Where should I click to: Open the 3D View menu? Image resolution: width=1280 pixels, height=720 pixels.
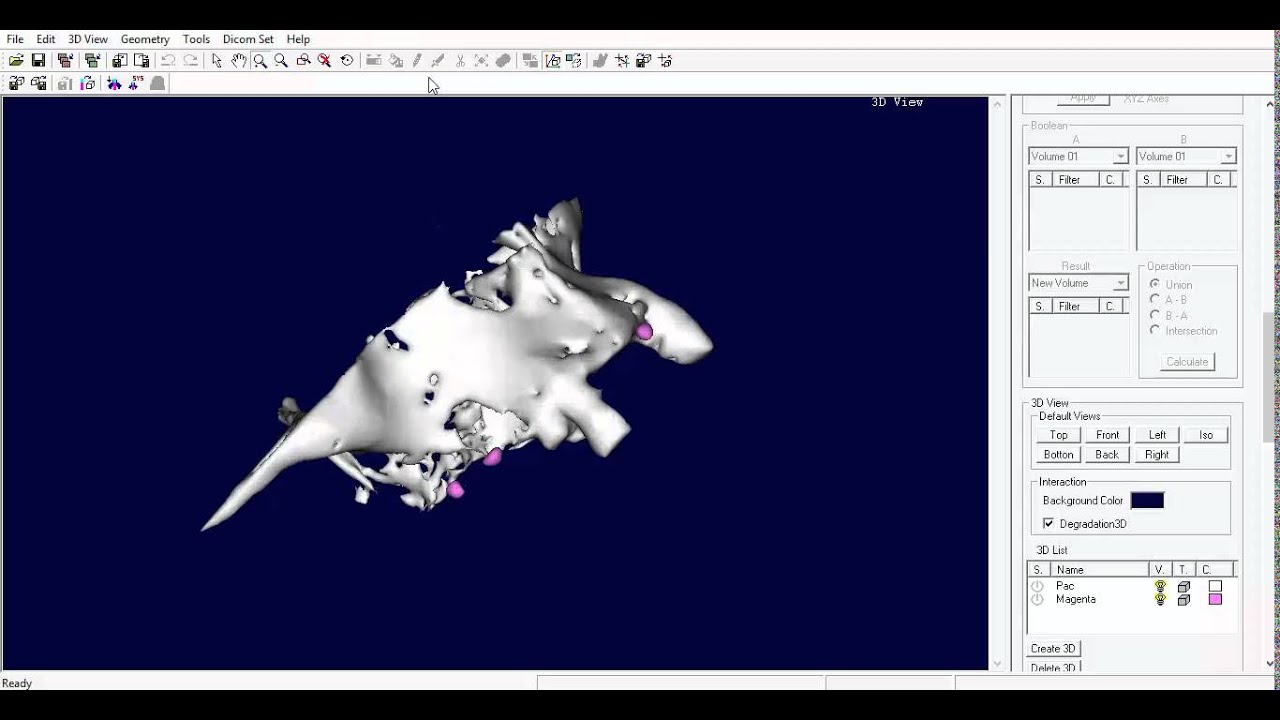pos(88,39)
